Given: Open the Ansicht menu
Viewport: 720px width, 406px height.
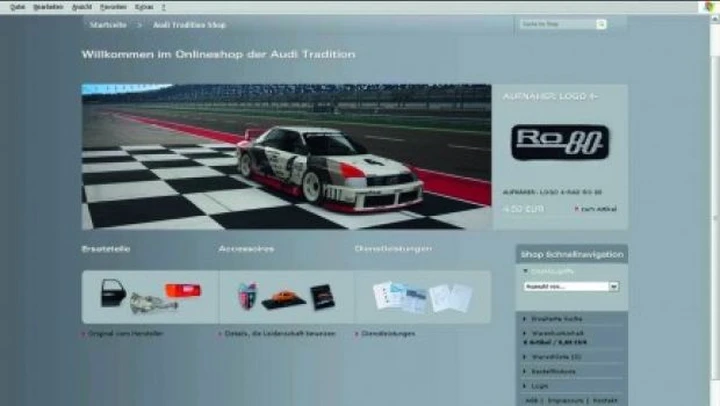Looking at the screenshot, I should 82,7.
